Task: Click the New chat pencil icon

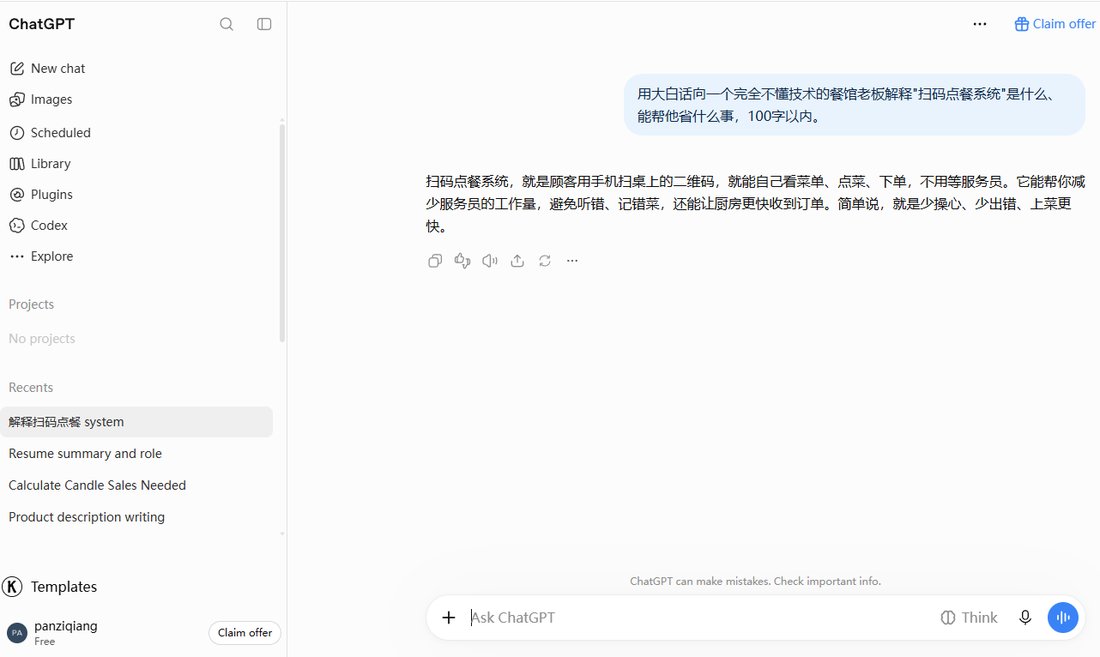Action: pyautogui.click(x=17, y=68)
